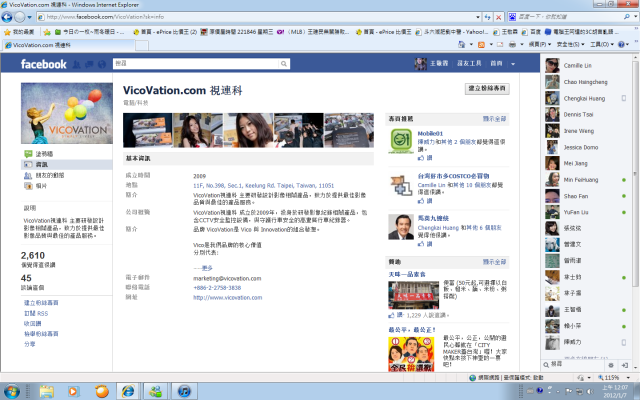Click the create page button near the title

point(487,89)
